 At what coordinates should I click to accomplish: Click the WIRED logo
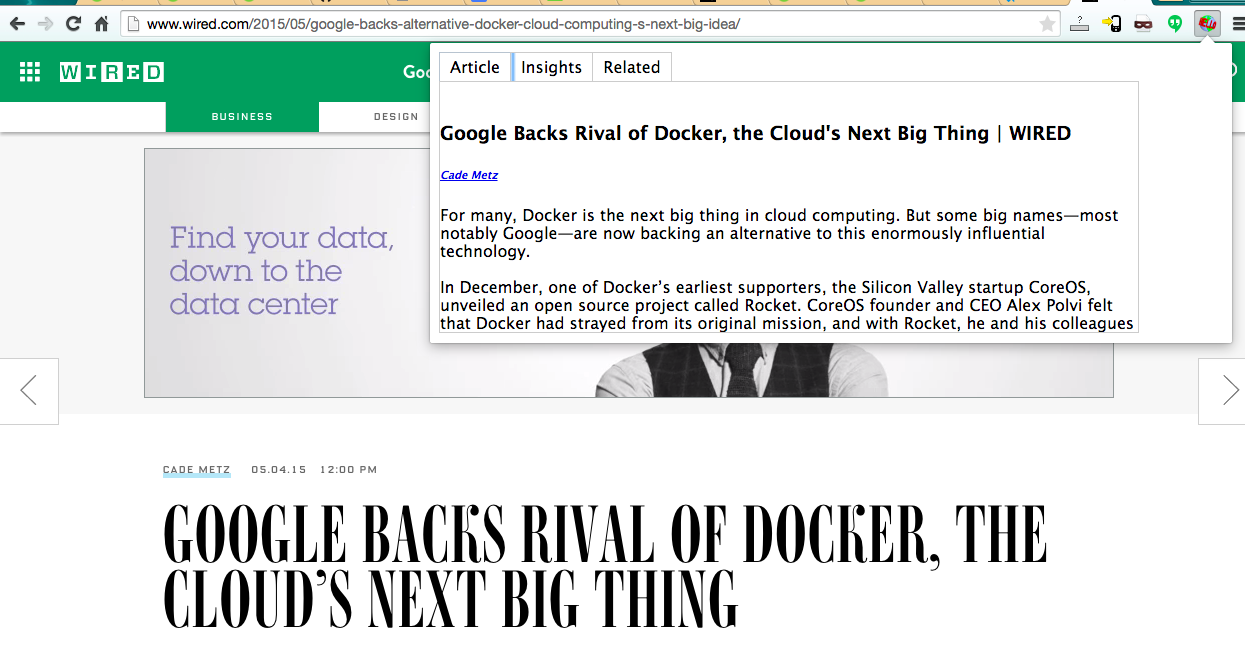pyautogui.click(x=112, y=72)
